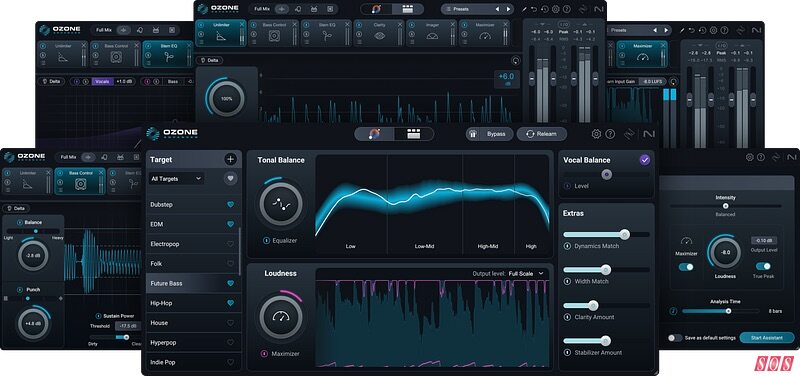800x376 pixels.
Task: Click the Loudness maximizer knob
Action: click(281, 317)
